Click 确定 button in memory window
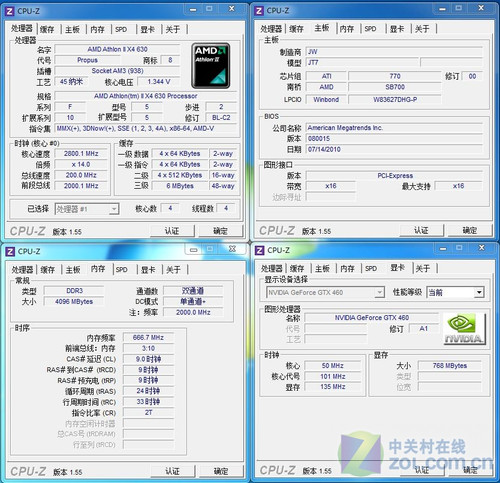Image resolution: width=500 pixels, height=483 pixels. tap(221, 471)
